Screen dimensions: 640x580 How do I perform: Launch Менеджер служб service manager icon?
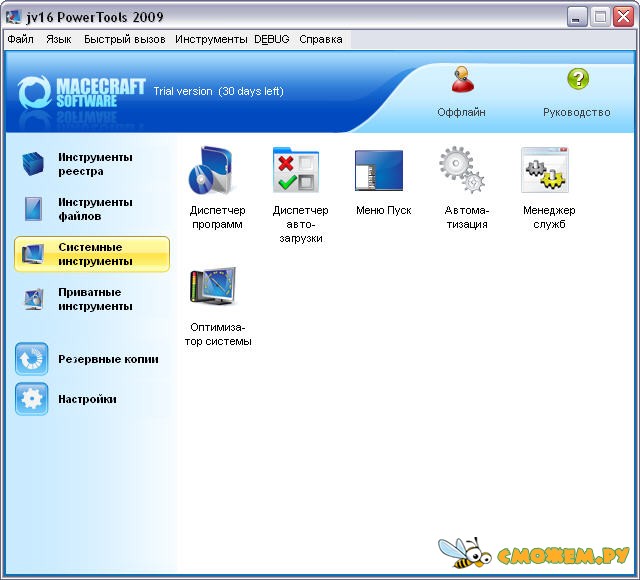545,170
